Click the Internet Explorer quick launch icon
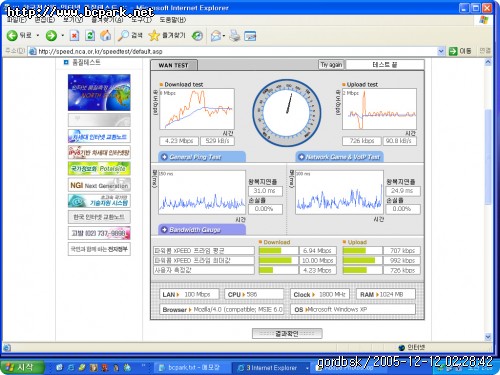Image resolution: width=500 pixels, height=375 pixels. pos(71,367)
